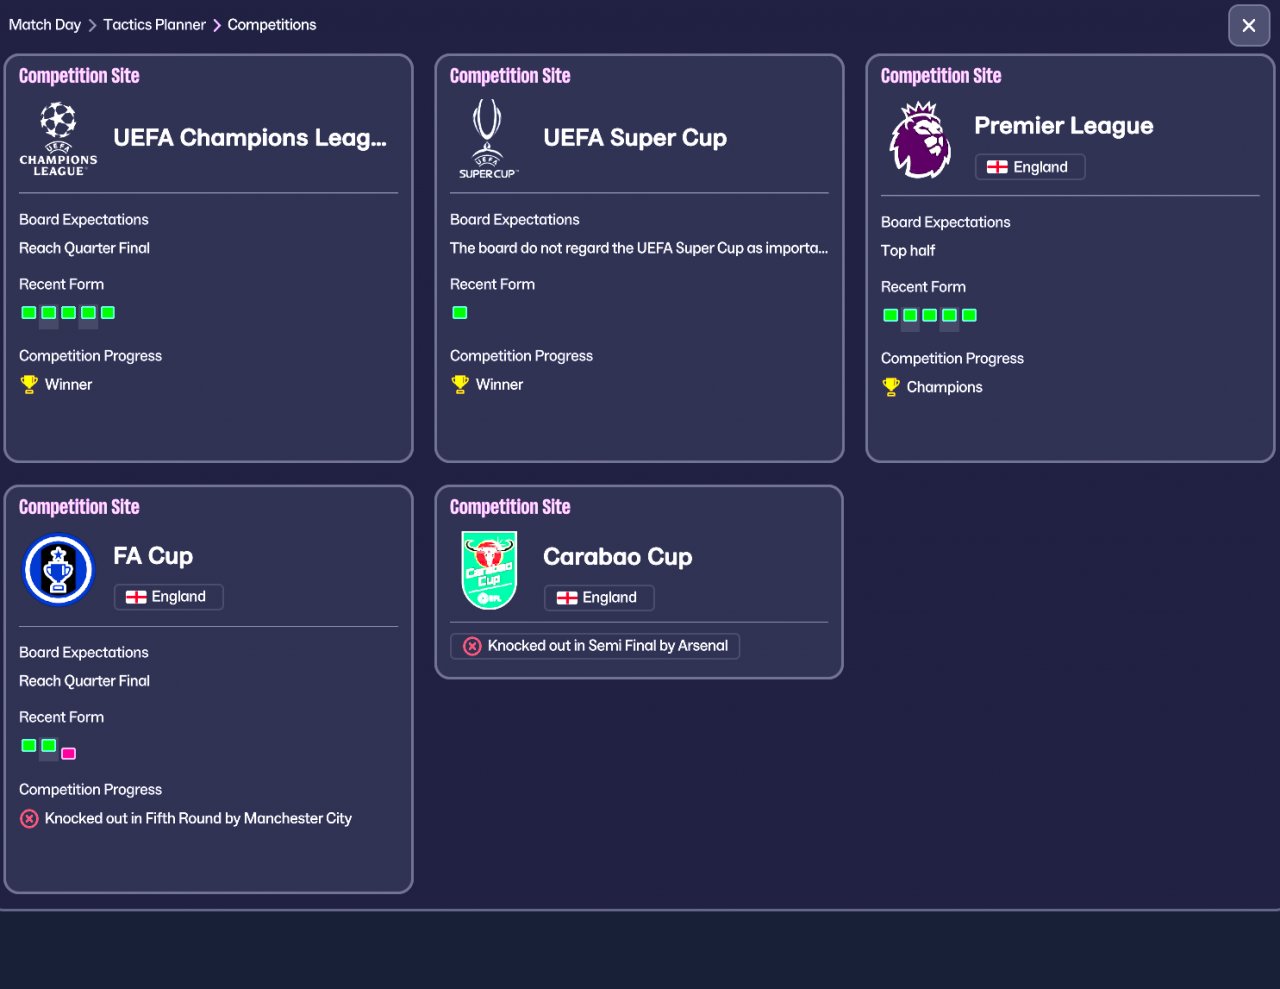Image resolution: width=1280 pixels, height=989 pixels.
Task: Click England flag in Premier League card
Action: (x=997, y=167)
